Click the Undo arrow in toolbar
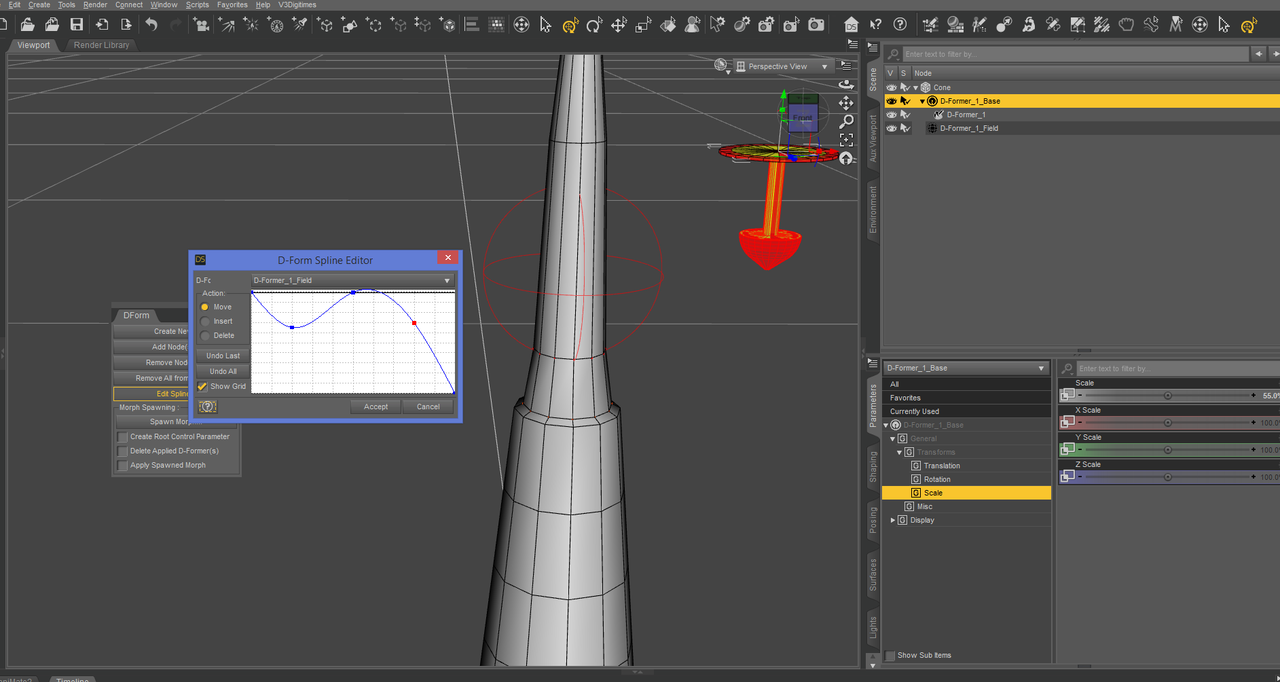 click(x=151, y=24)
